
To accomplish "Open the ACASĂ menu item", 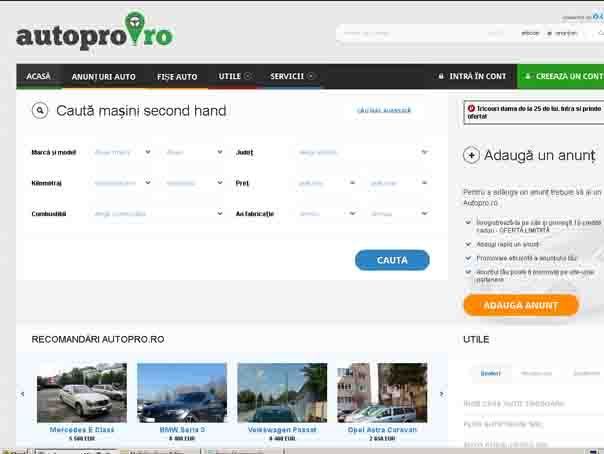I will (x=39, y=76).
